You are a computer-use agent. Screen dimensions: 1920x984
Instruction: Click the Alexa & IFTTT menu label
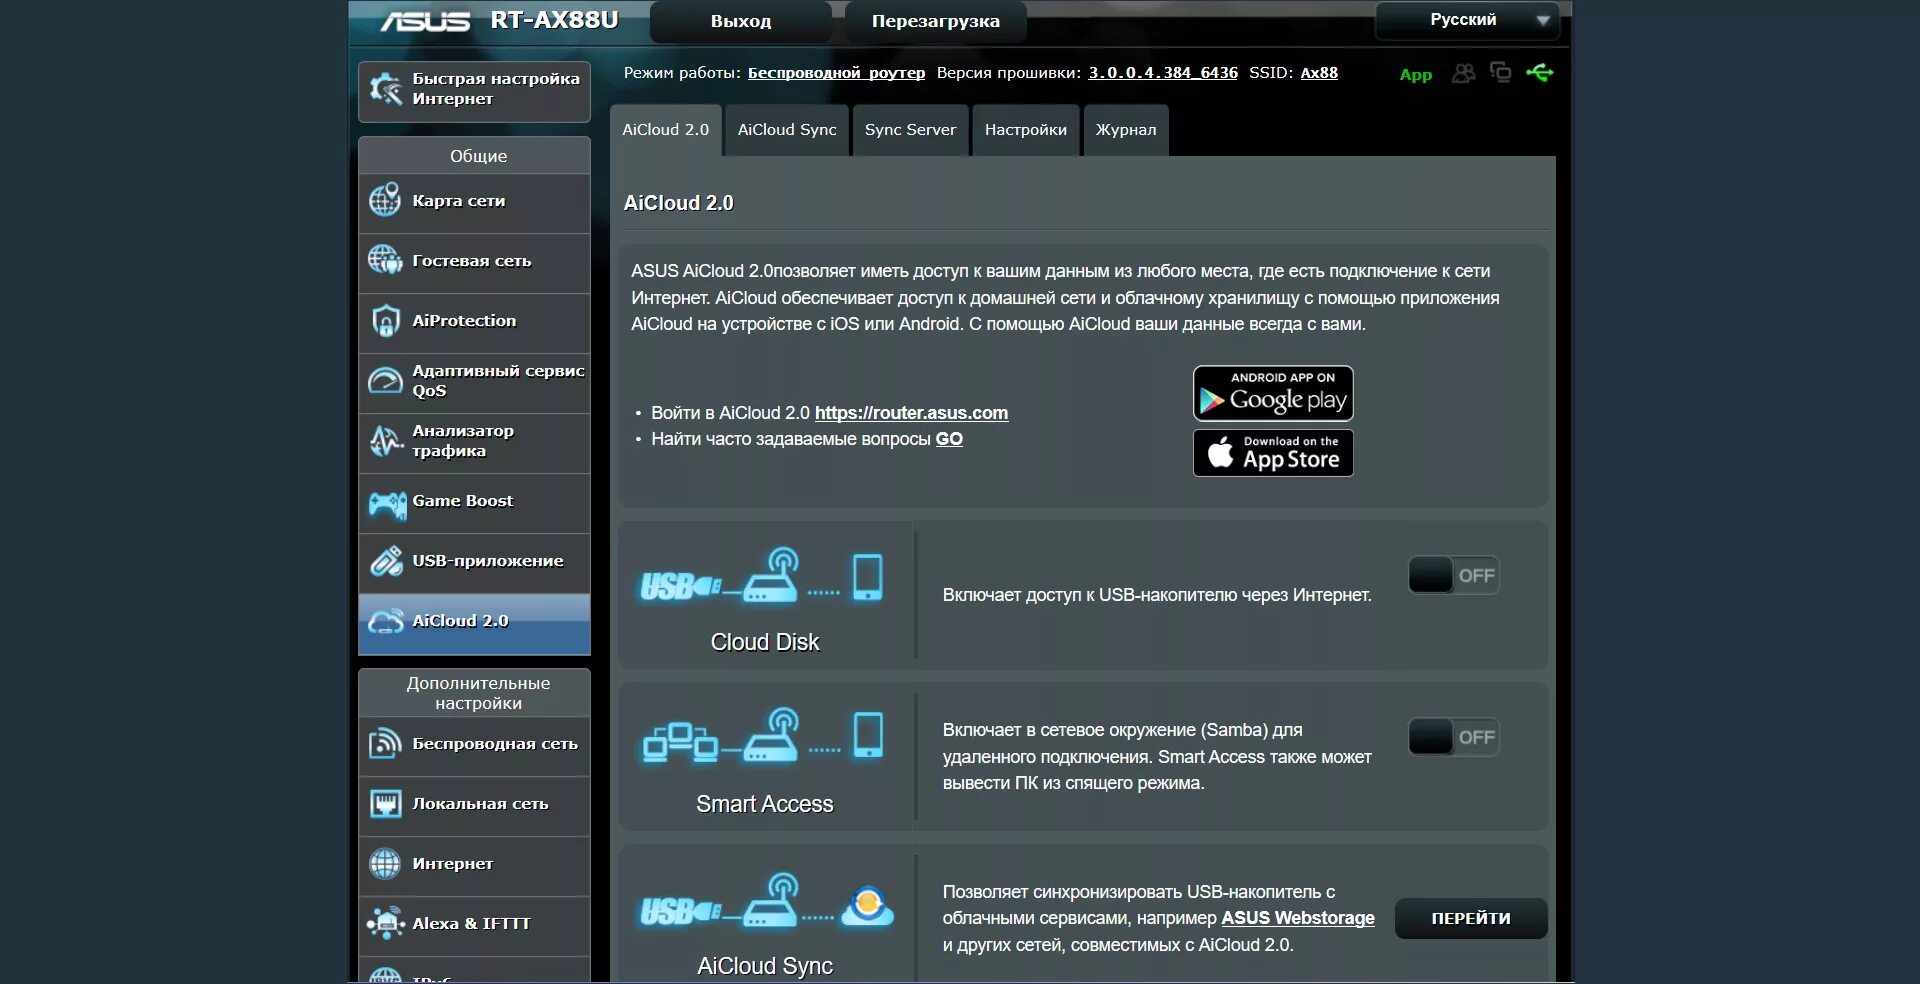(x=471, y=924)
